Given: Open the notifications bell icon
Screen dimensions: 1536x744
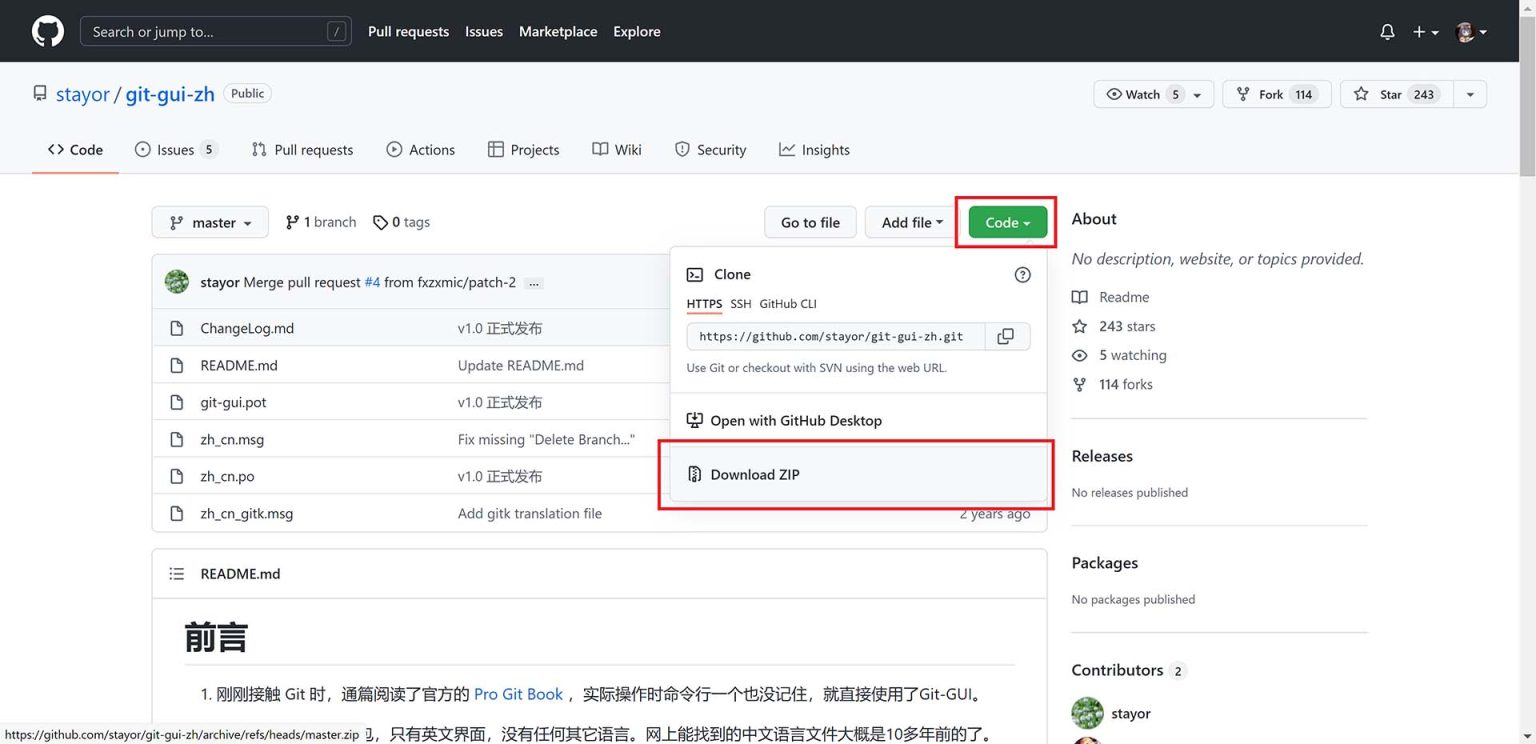Looking at the screenshot, I should tap(1387, 31).
